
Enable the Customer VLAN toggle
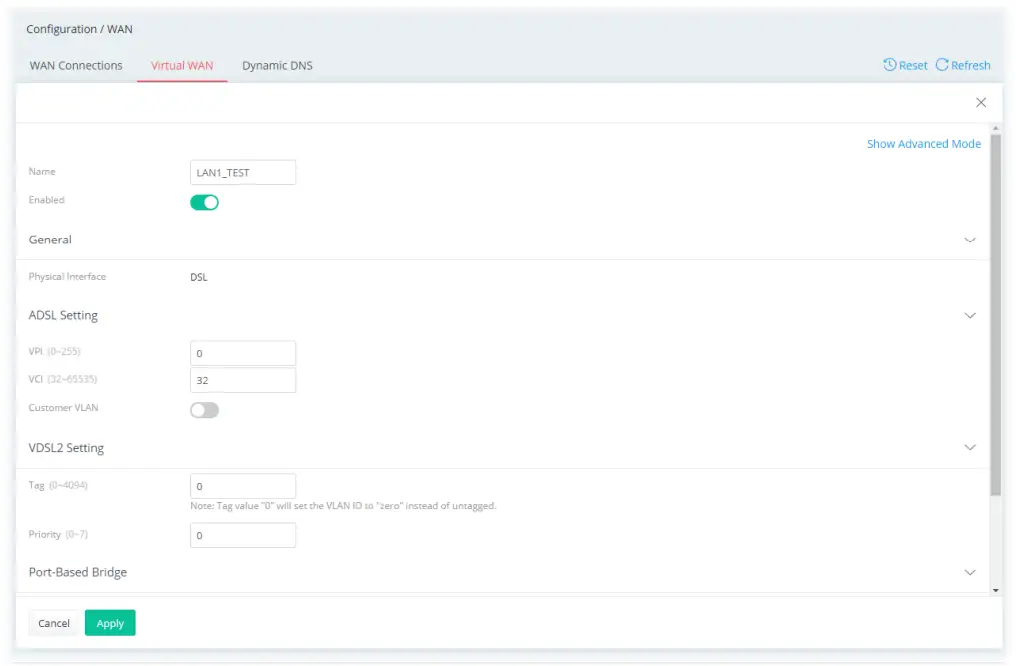click(204, 408)
